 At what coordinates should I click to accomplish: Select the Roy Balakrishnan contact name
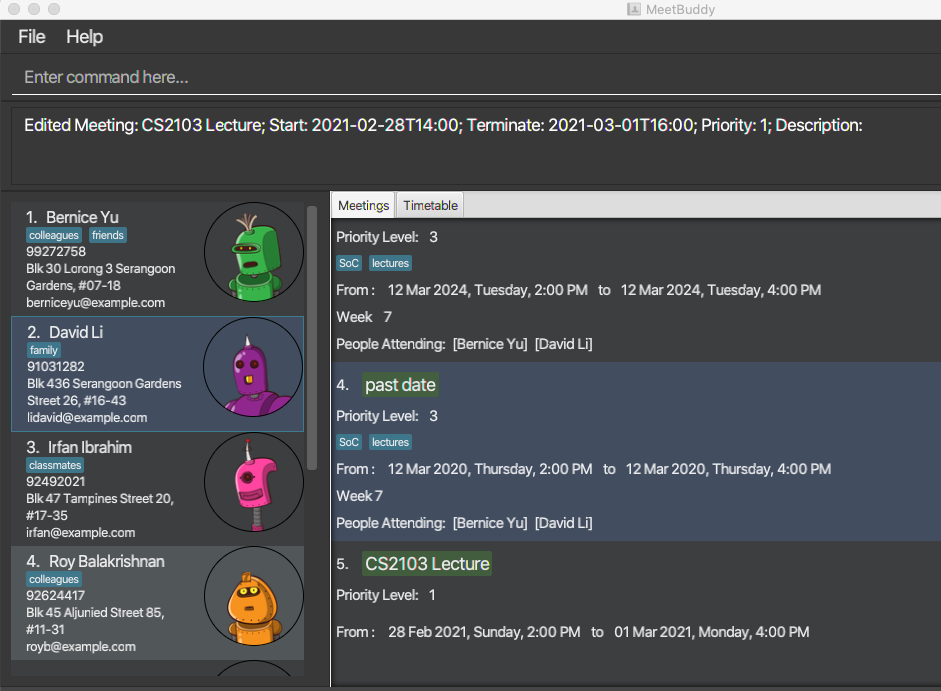tap(107, 561)
